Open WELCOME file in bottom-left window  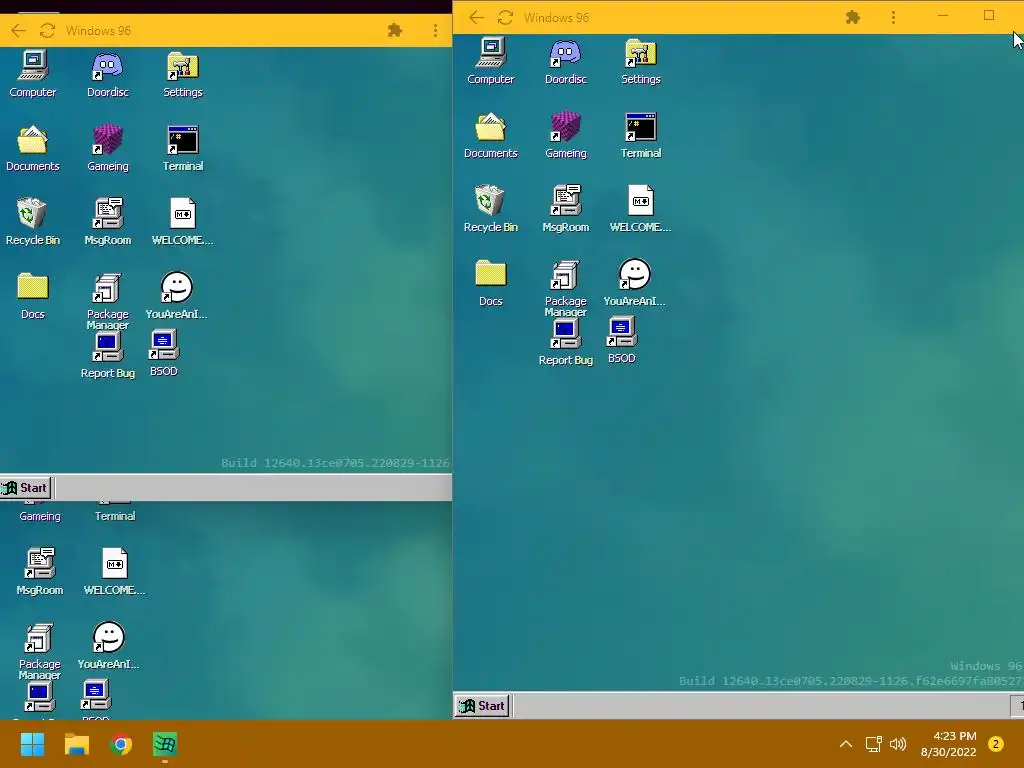(115, 571)
